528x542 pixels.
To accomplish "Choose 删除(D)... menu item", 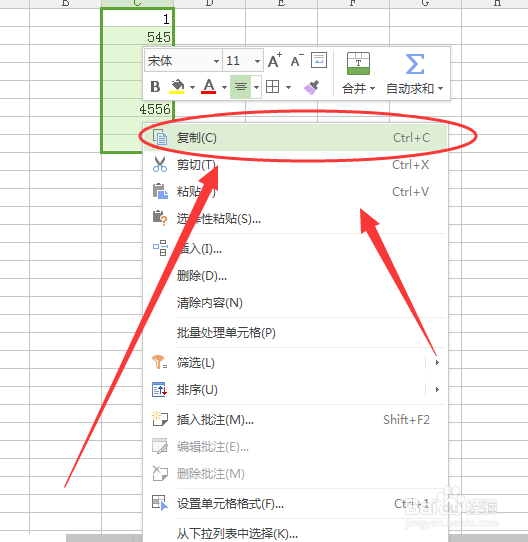I will click(295, 275).
